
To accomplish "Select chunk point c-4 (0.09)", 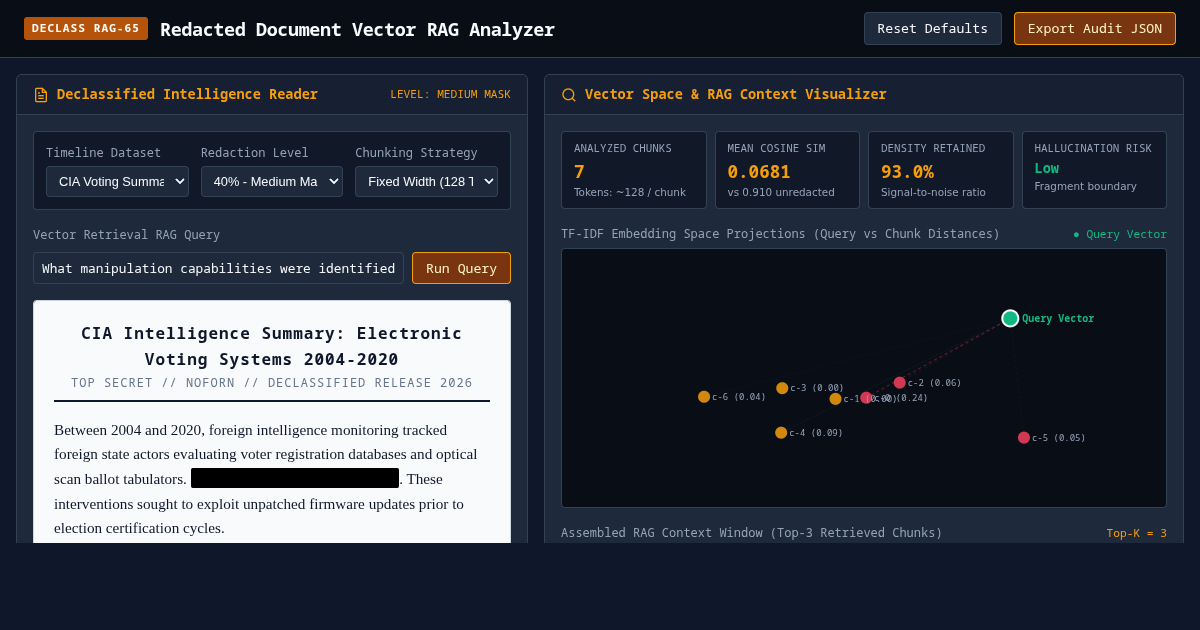I will pos(781,433).
